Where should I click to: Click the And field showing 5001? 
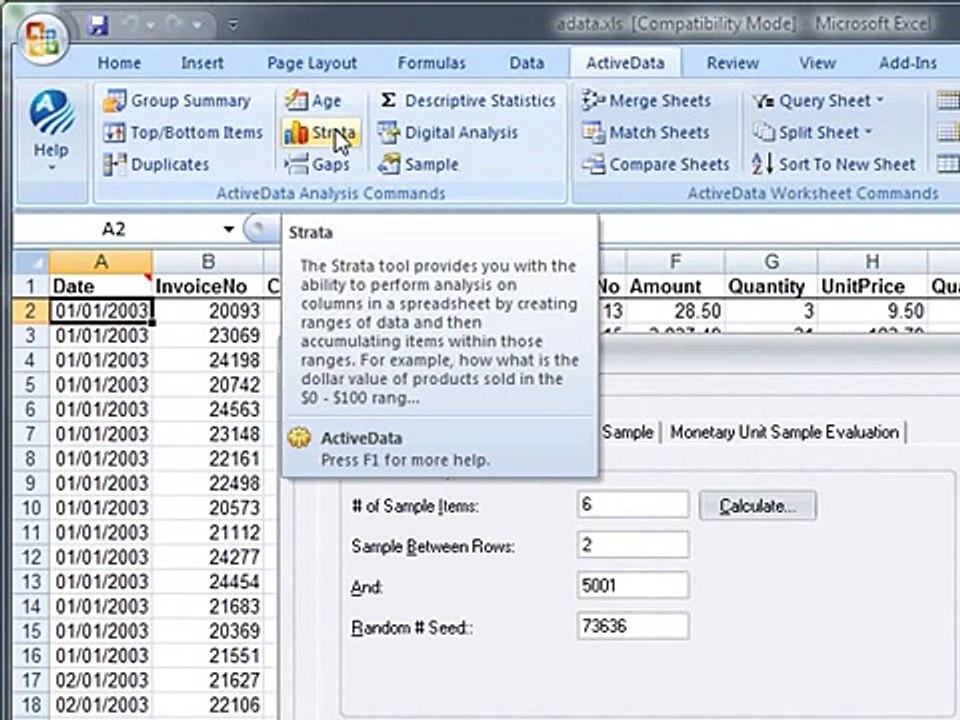coord(633,585)
